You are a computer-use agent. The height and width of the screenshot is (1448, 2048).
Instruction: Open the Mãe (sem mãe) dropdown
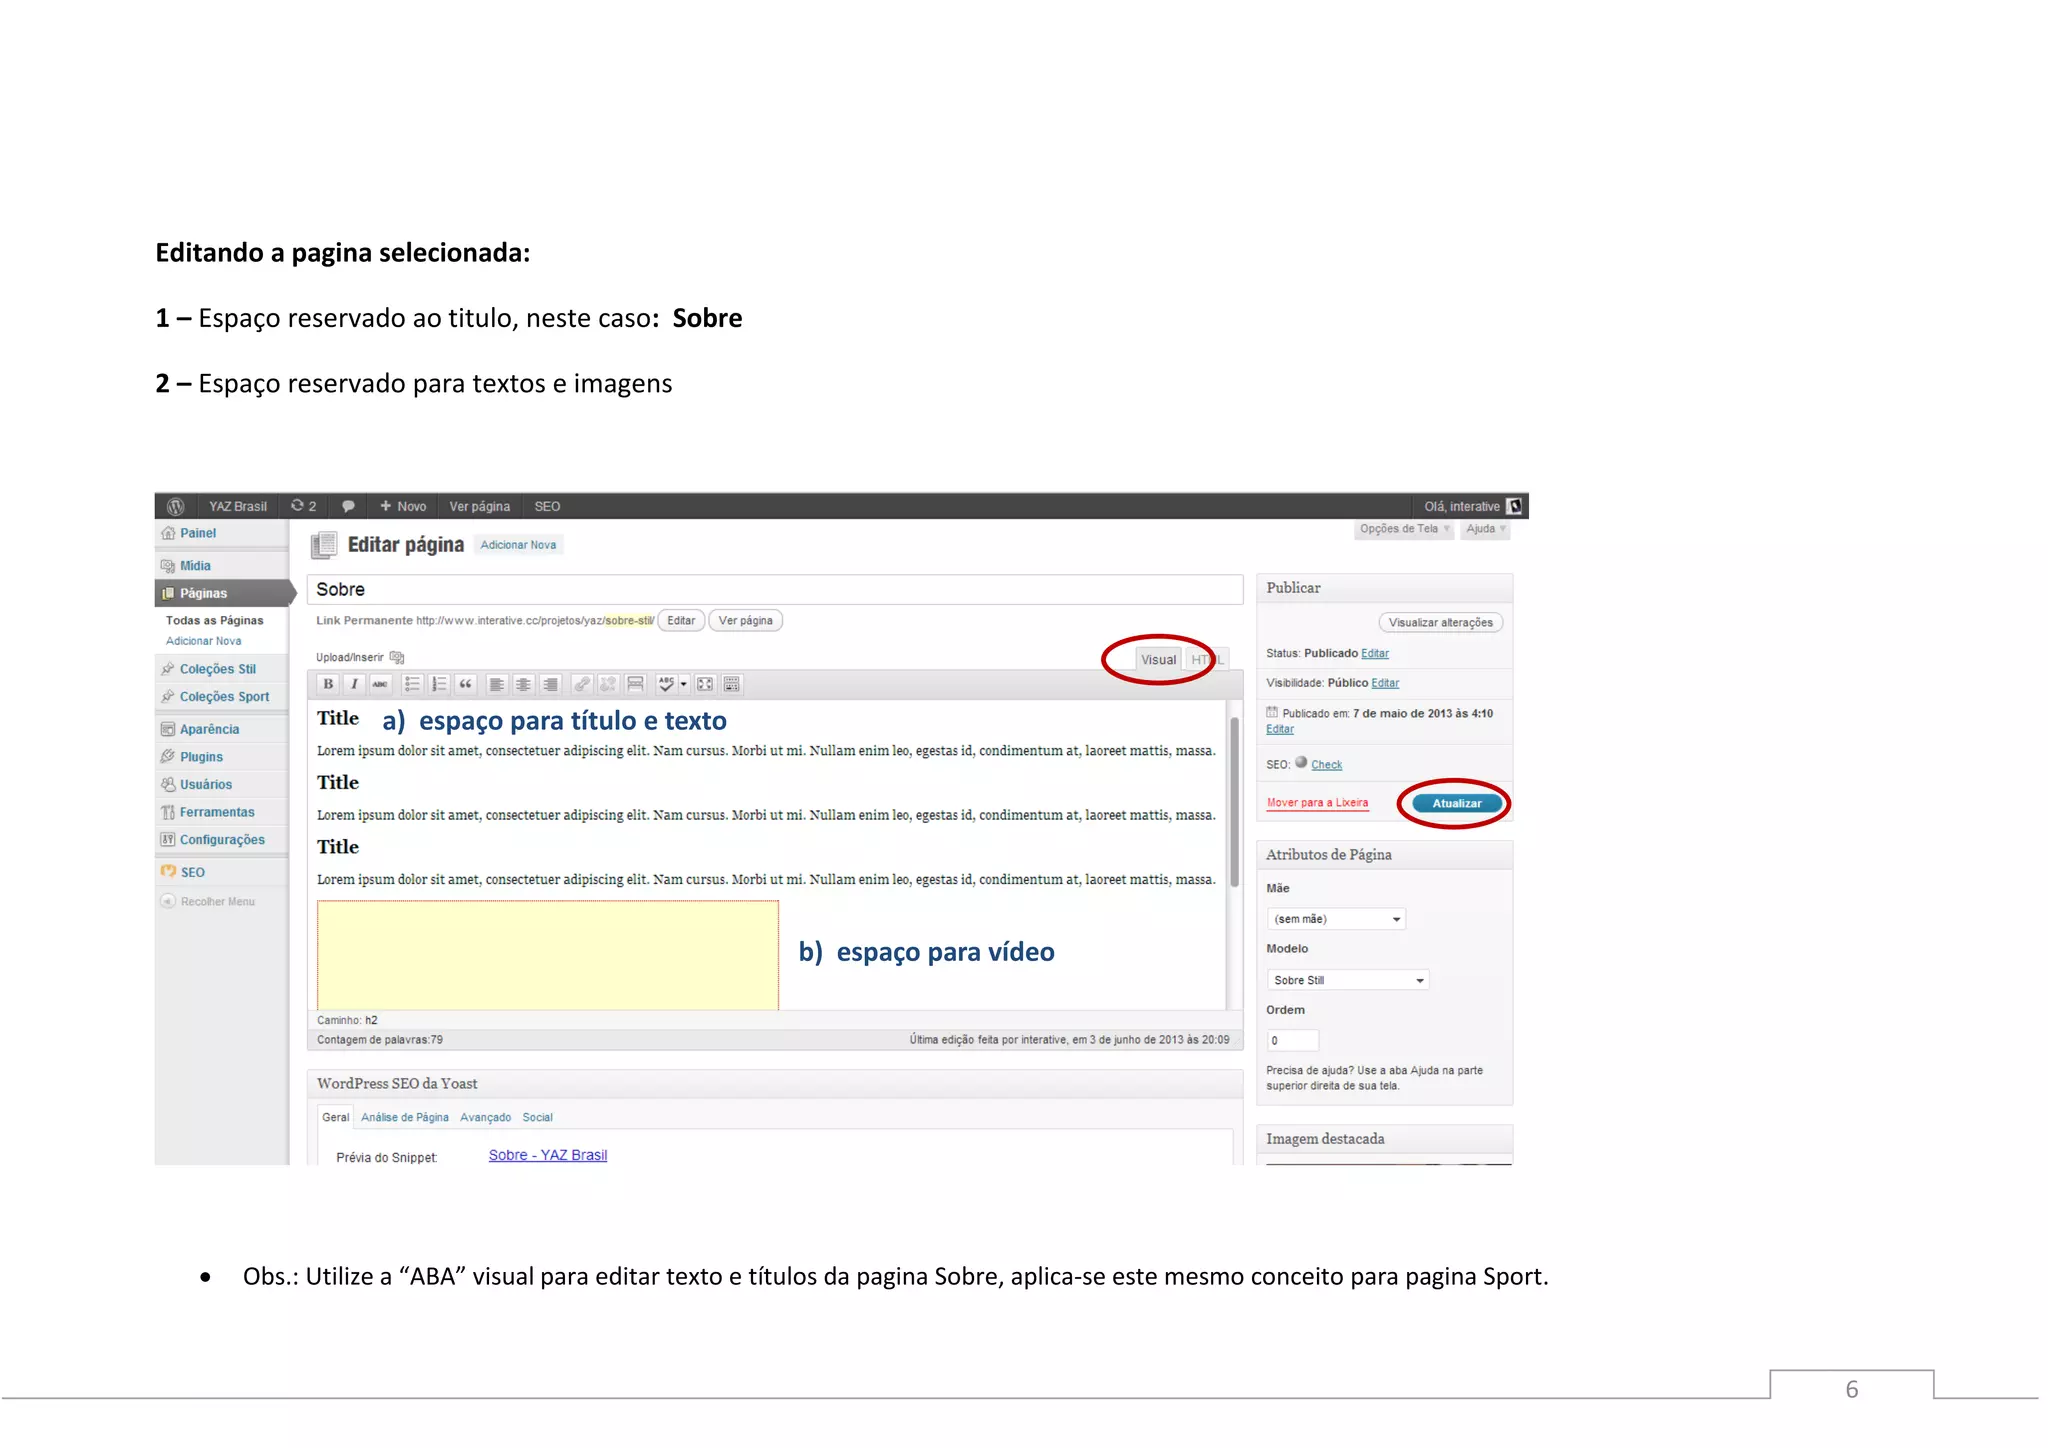(1336, 919)
